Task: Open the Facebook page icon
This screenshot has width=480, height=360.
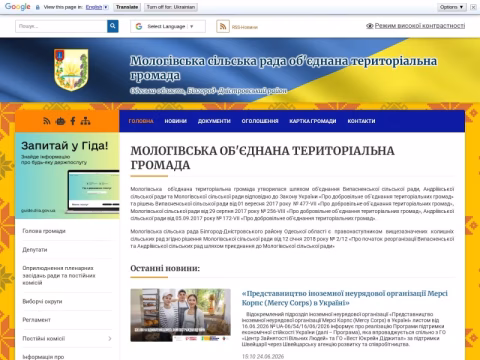Action: click(73, 121)
